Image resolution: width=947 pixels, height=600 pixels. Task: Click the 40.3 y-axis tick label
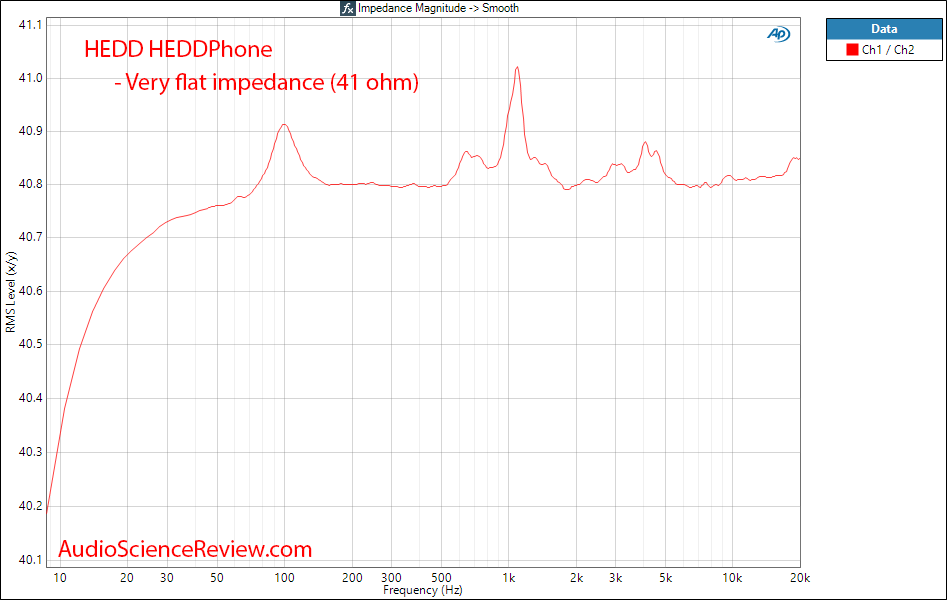click(x=30, y=452)
